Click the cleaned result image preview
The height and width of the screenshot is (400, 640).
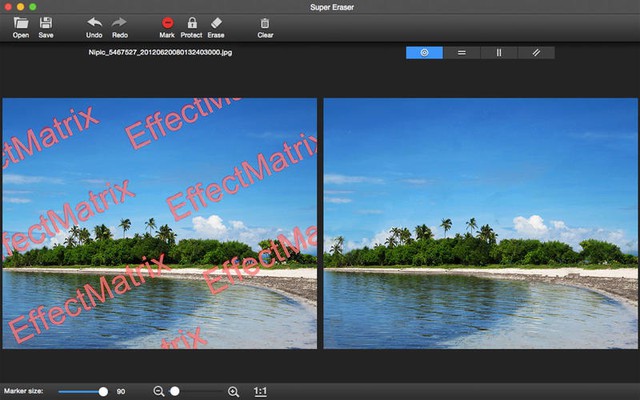pos(481,223)
